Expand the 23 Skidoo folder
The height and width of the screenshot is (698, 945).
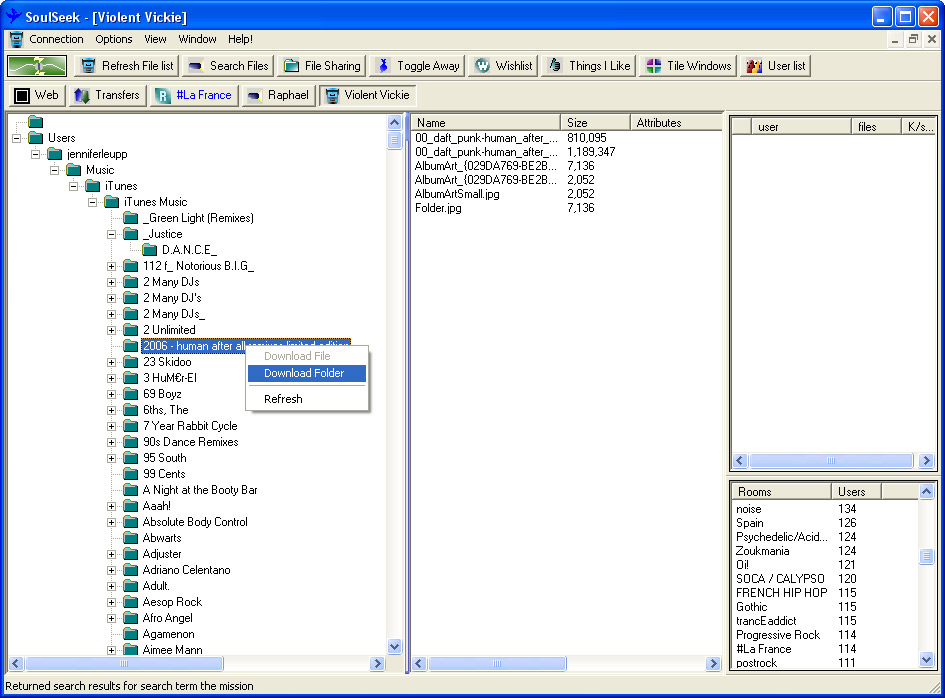tap(111, 362)
